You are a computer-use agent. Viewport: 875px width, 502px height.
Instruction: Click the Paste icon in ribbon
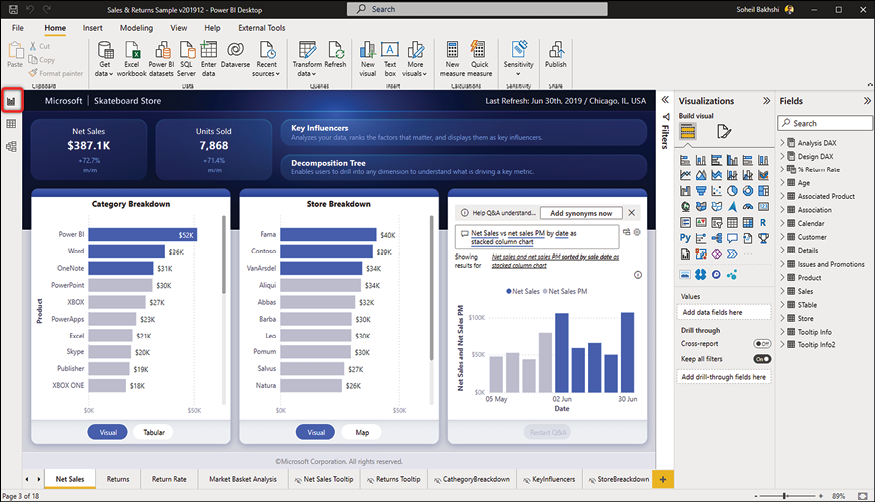coord(15,55)
